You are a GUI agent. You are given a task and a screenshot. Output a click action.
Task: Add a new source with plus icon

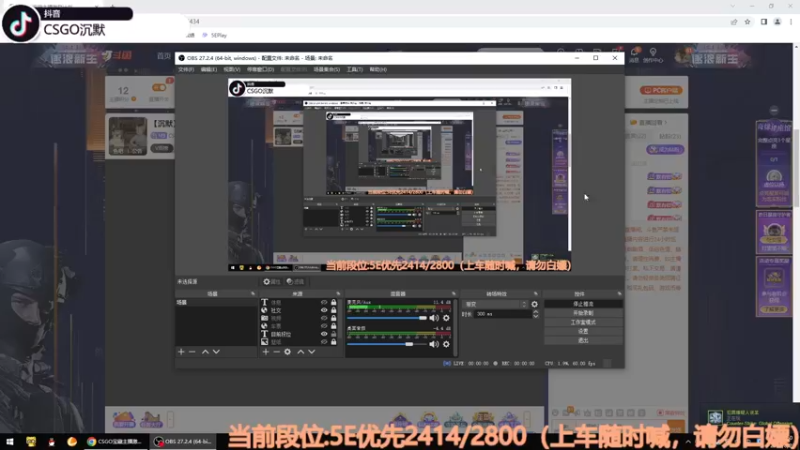(x=265, y=352)
